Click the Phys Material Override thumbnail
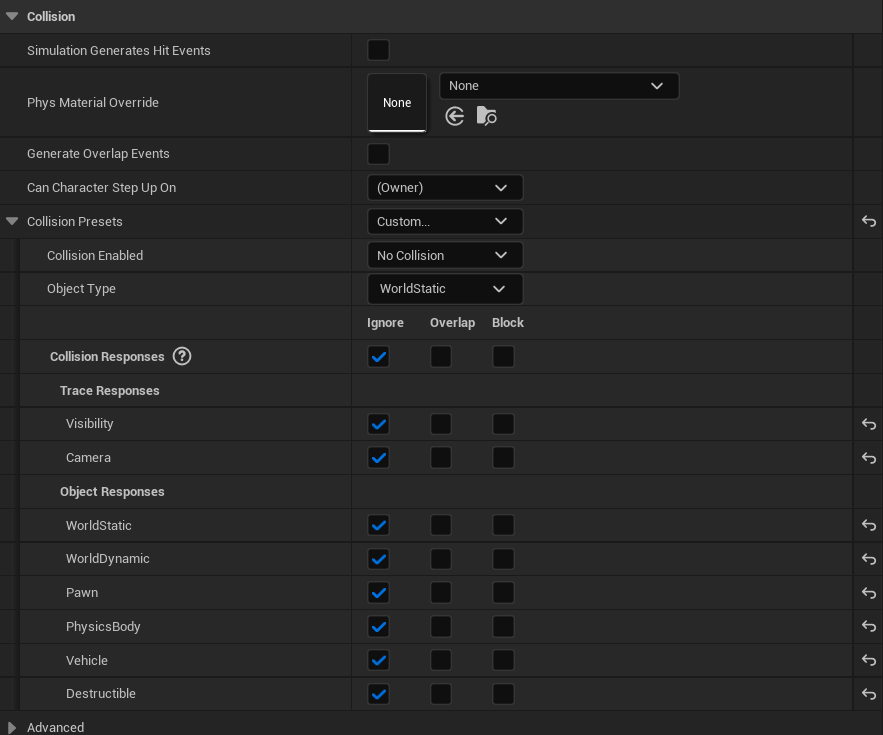 (x=397, y=102)
